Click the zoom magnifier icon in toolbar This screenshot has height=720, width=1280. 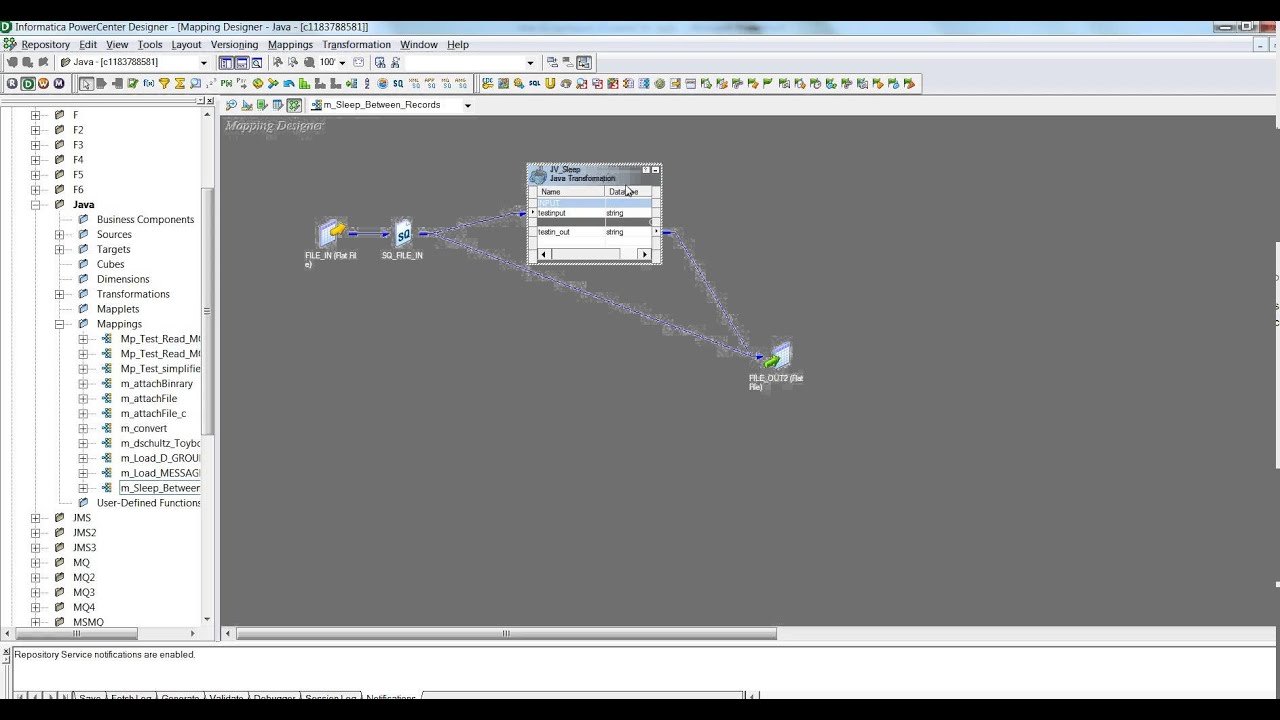click(309, 62)
